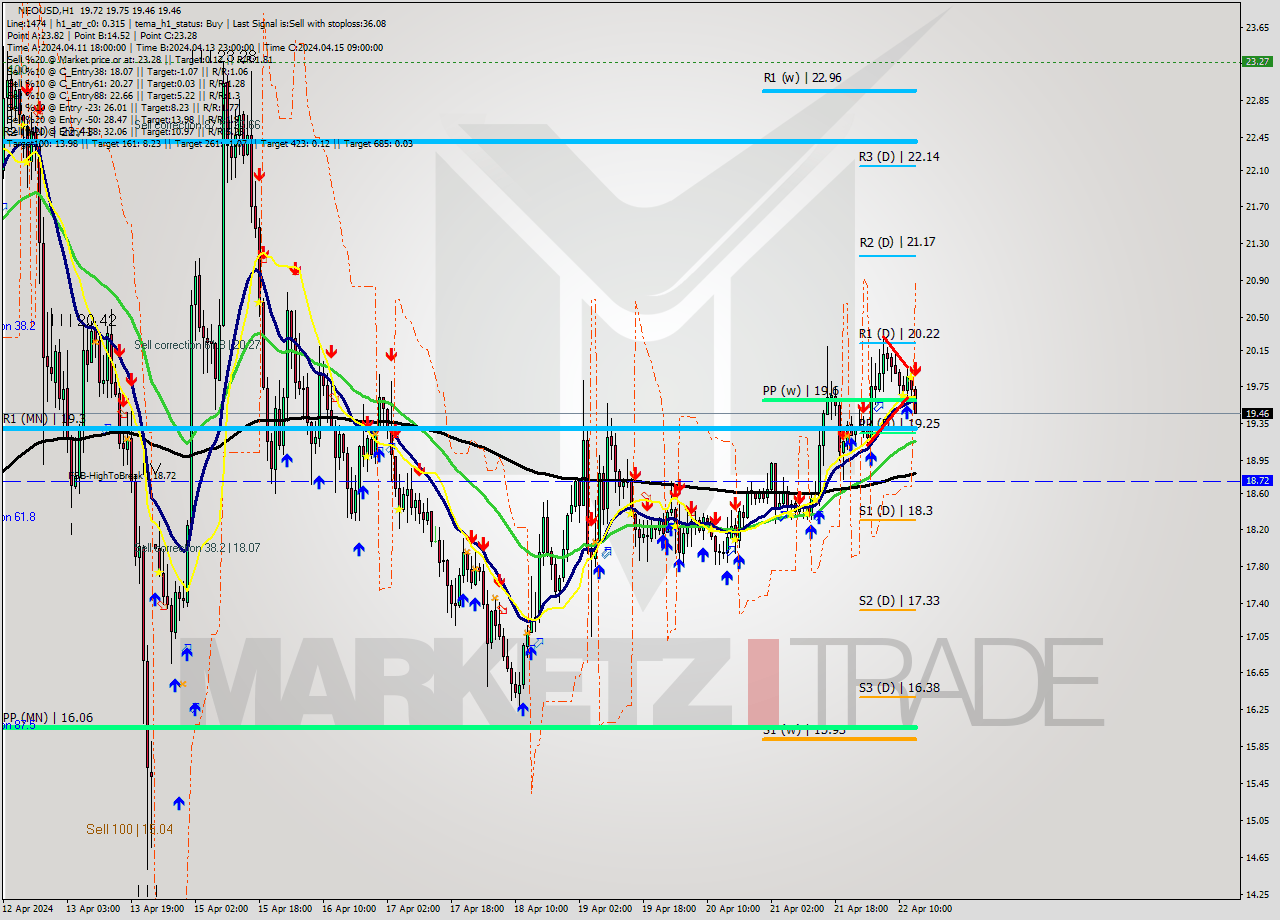This screenshot has width=1280, height=920.
Task: Select the 'C_Entry61: 20.27' sell line
Action: point(127,84)
